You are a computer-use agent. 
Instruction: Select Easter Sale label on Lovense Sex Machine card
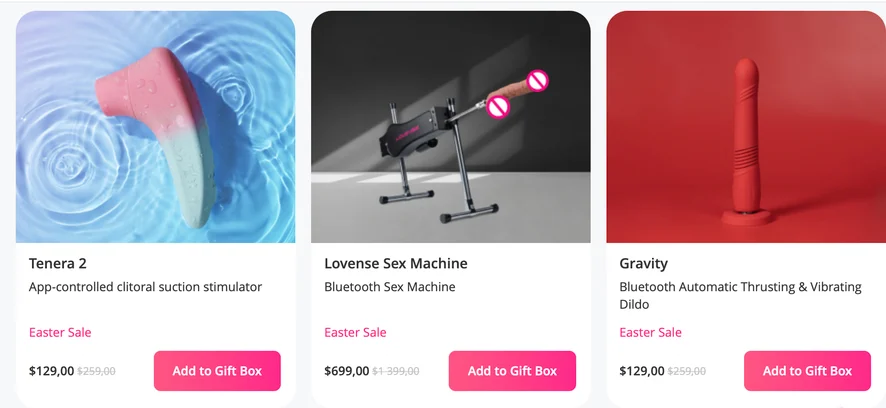click(355, 332)
